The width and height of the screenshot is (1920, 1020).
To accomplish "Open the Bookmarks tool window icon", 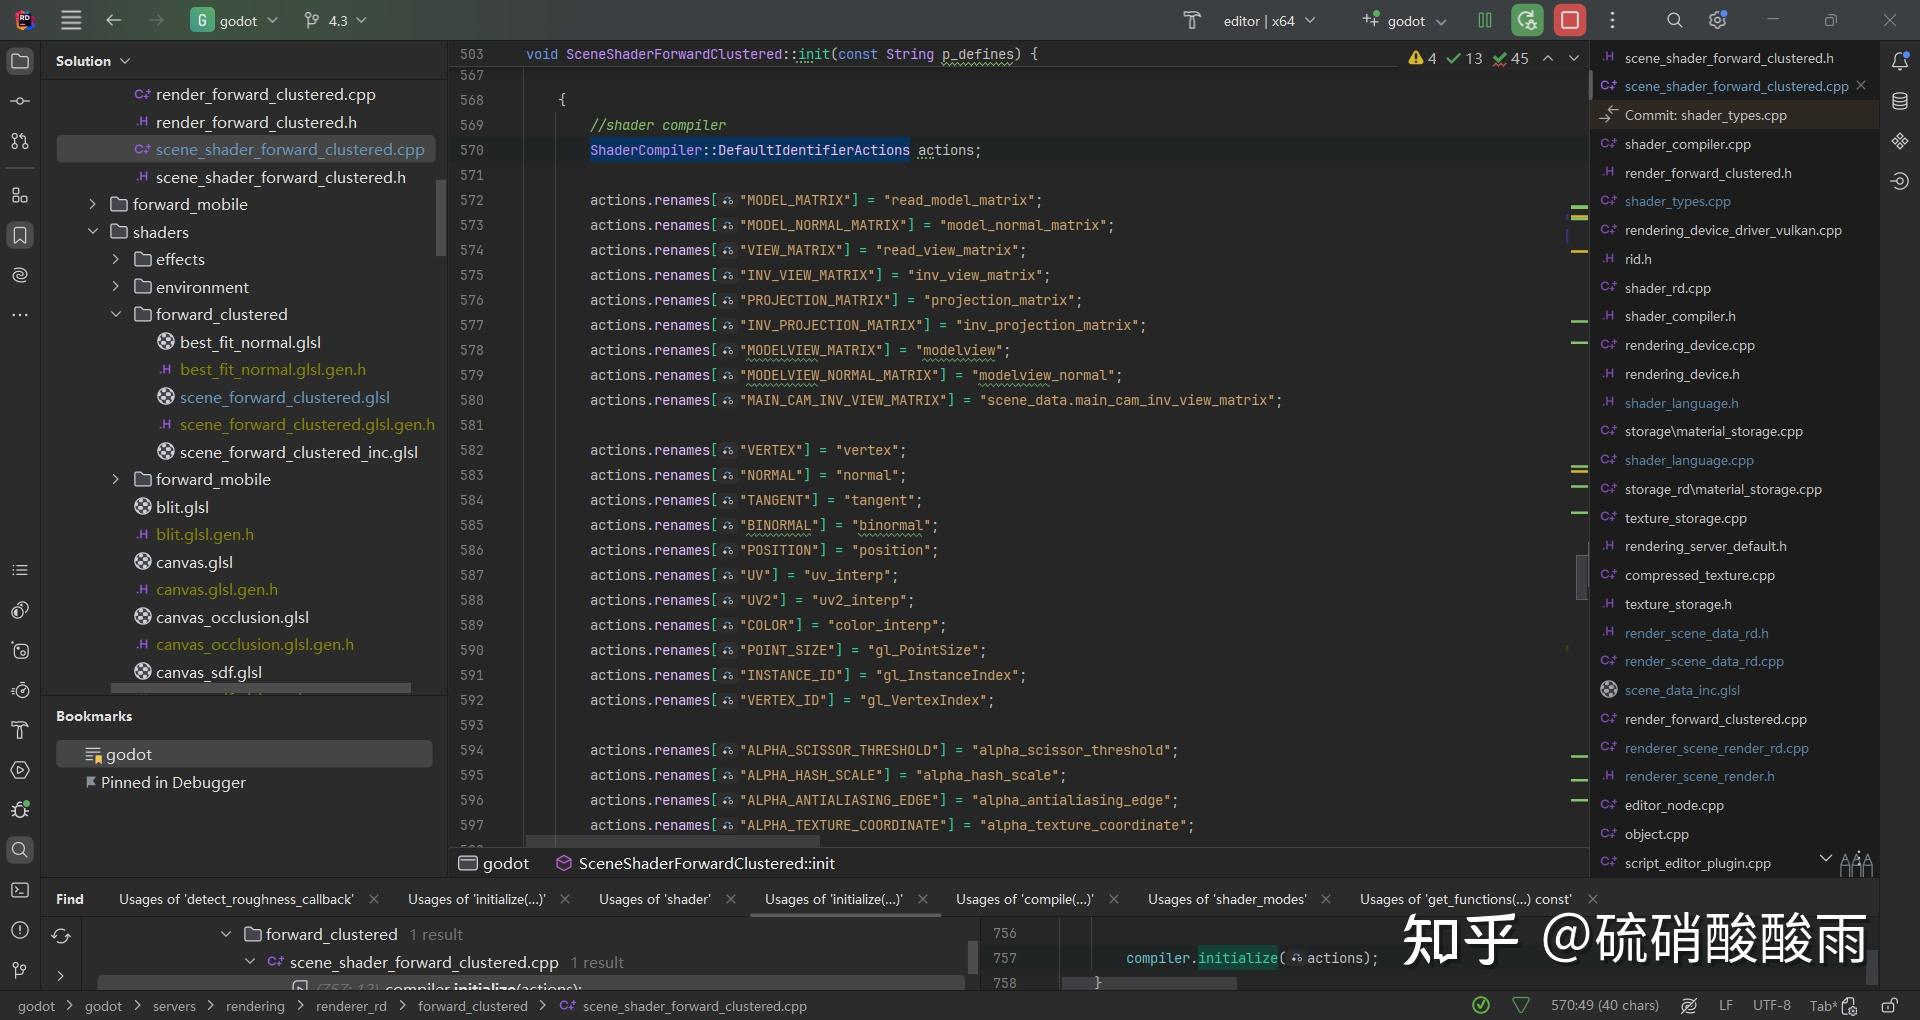I will click(19, 236).
